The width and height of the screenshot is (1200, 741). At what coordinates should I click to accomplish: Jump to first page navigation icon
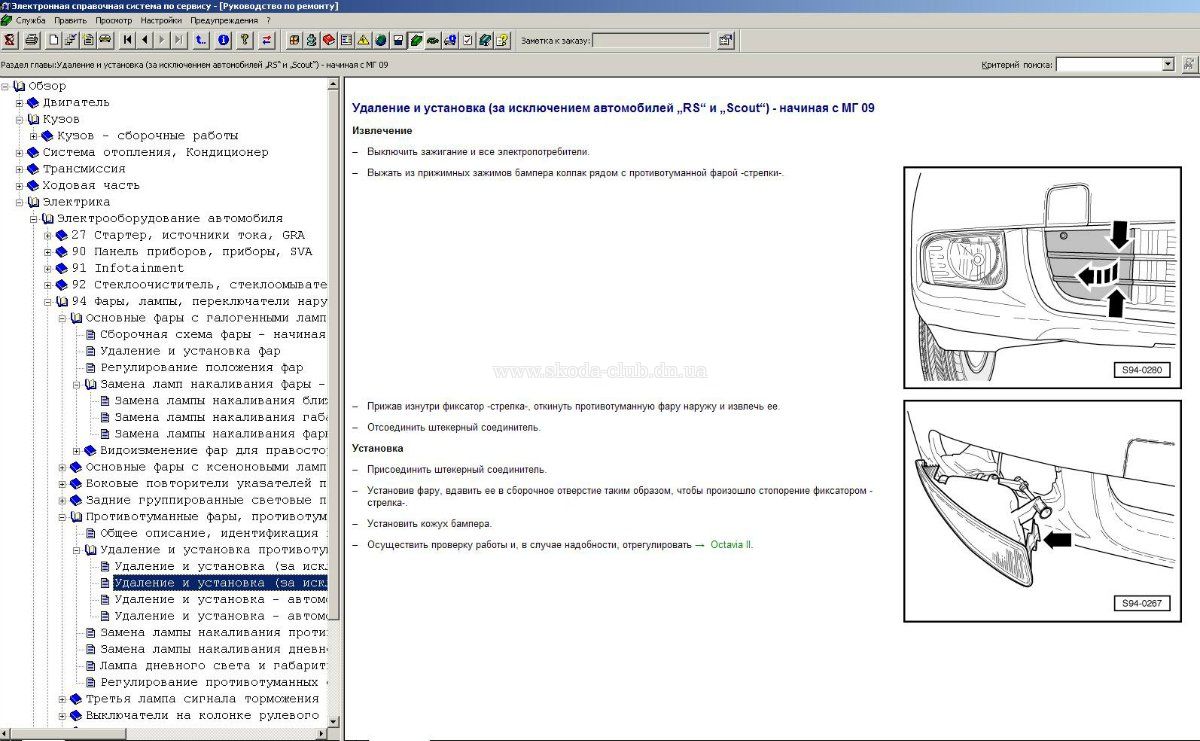[128, 40]
